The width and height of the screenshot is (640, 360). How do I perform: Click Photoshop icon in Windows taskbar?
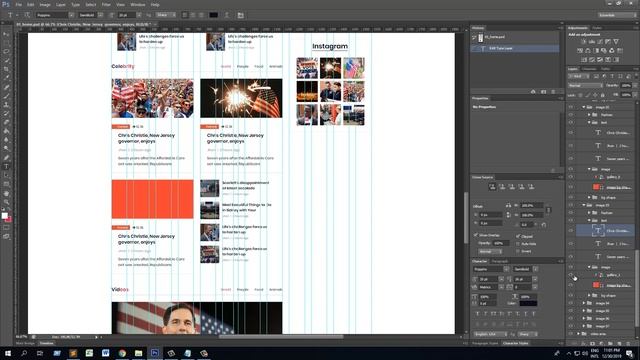click(155, 353)
